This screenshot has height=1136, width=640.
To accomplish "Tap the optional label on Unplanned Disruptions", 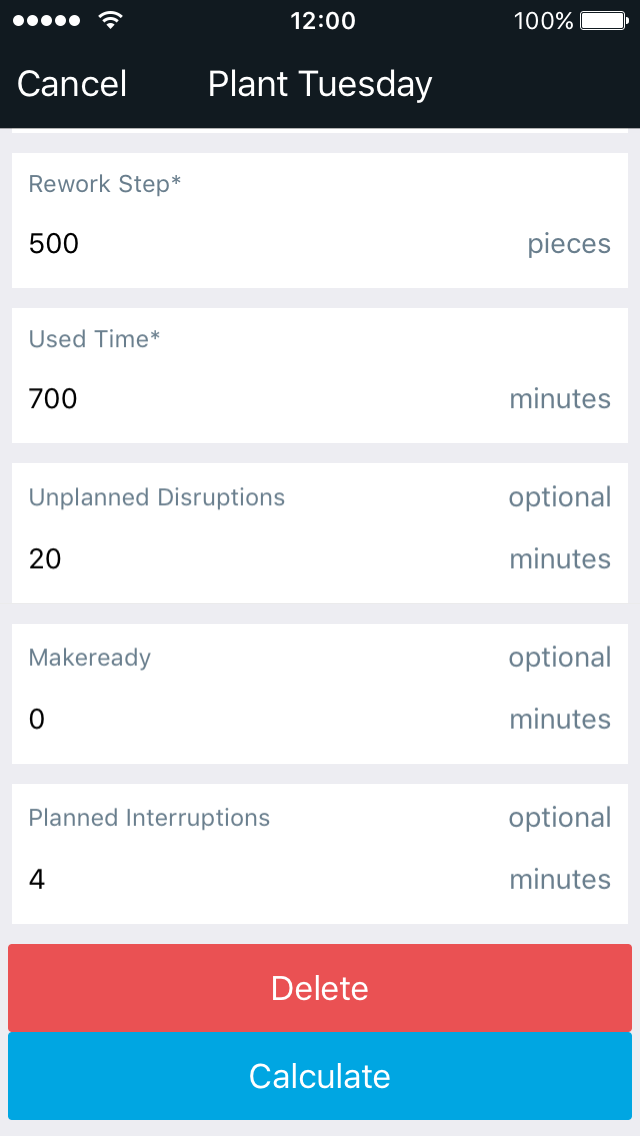I will click(x=560, y=496).
